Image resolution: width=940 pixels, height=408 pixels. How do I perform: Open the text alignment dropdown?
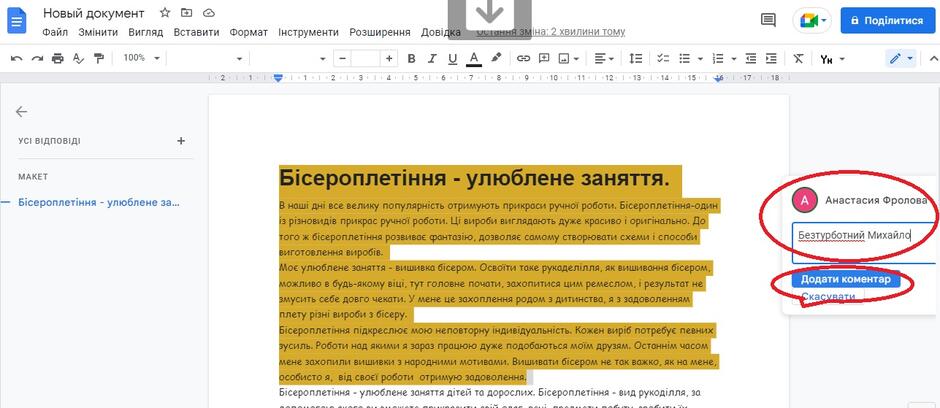604,58
